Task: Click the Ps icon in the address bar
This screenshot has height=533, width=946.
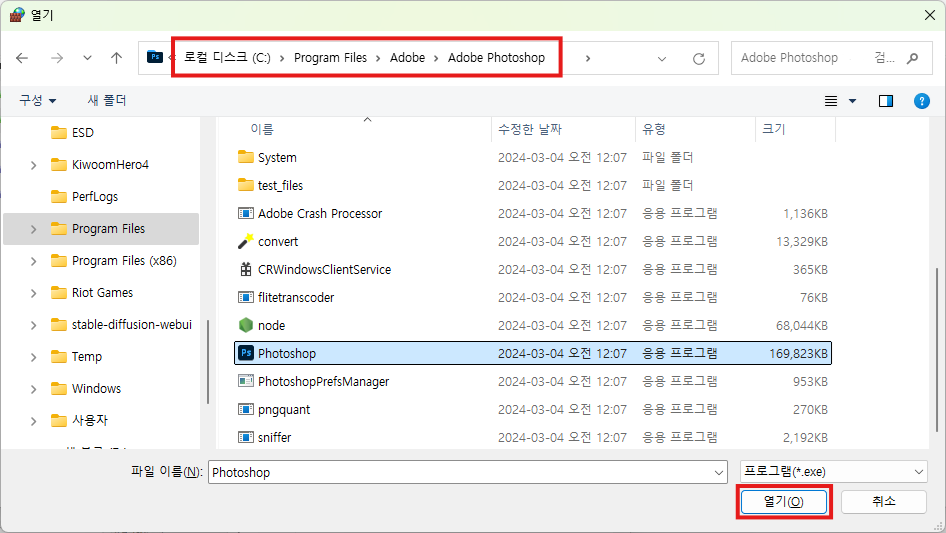Action: tap(155, 57)
